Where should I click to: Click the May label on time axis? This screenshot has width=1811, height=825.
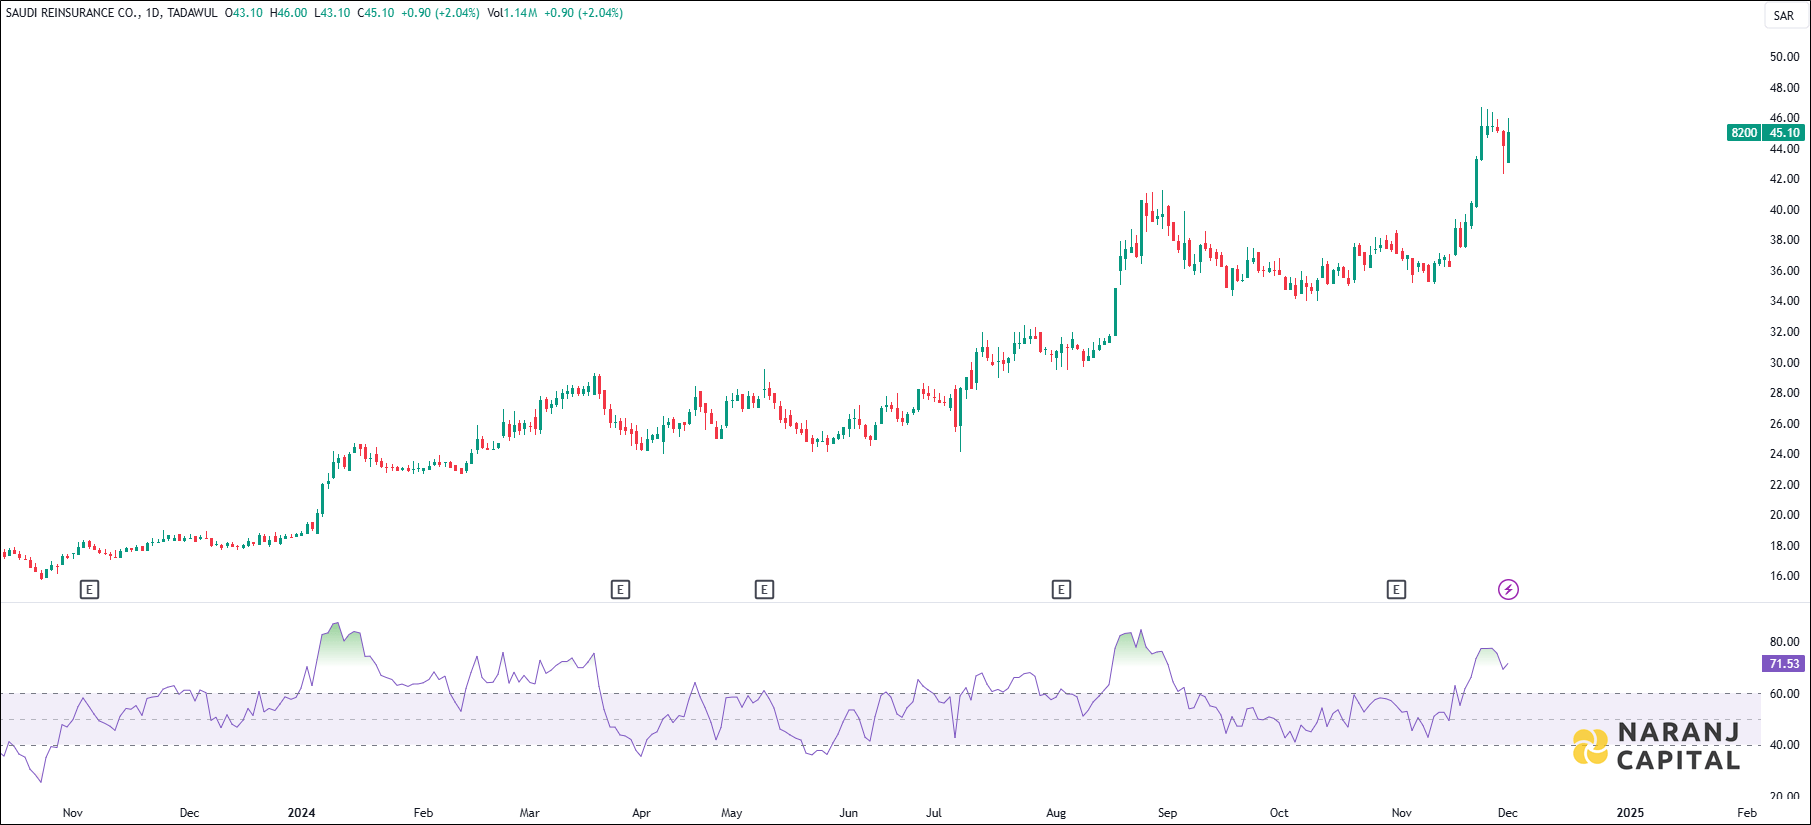point(731,813)
